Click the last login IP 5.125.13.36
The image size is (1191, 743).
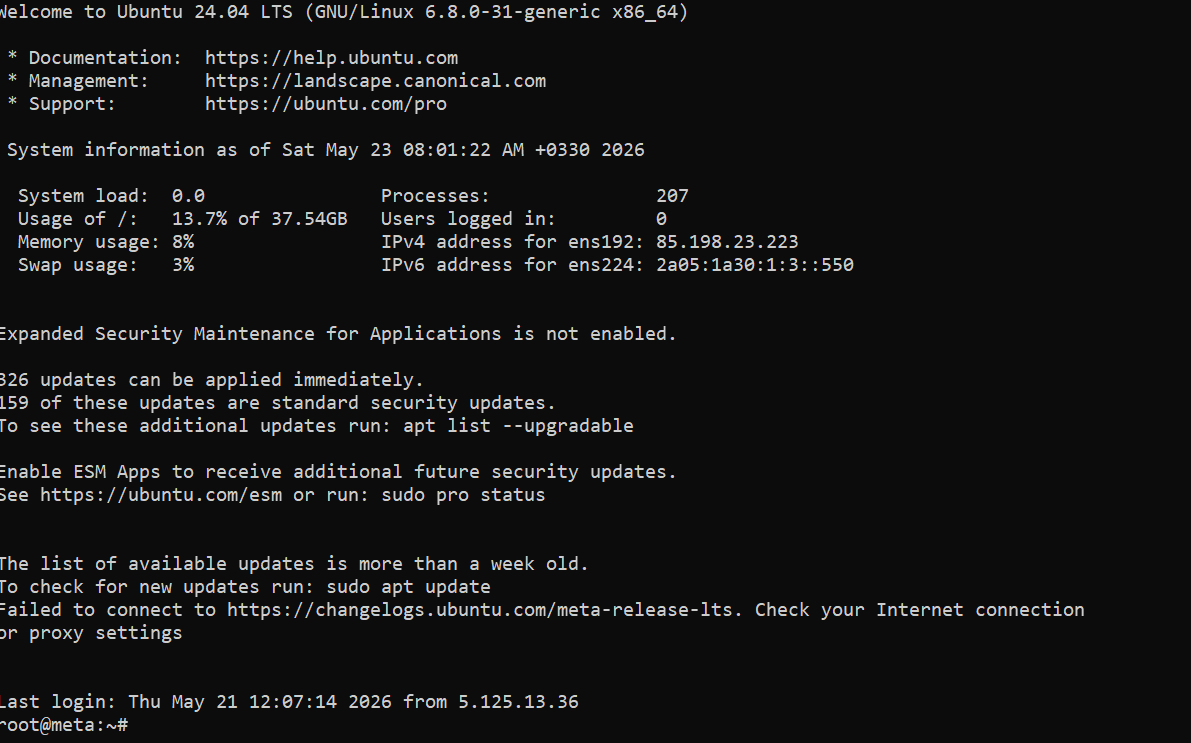point(518,701)
